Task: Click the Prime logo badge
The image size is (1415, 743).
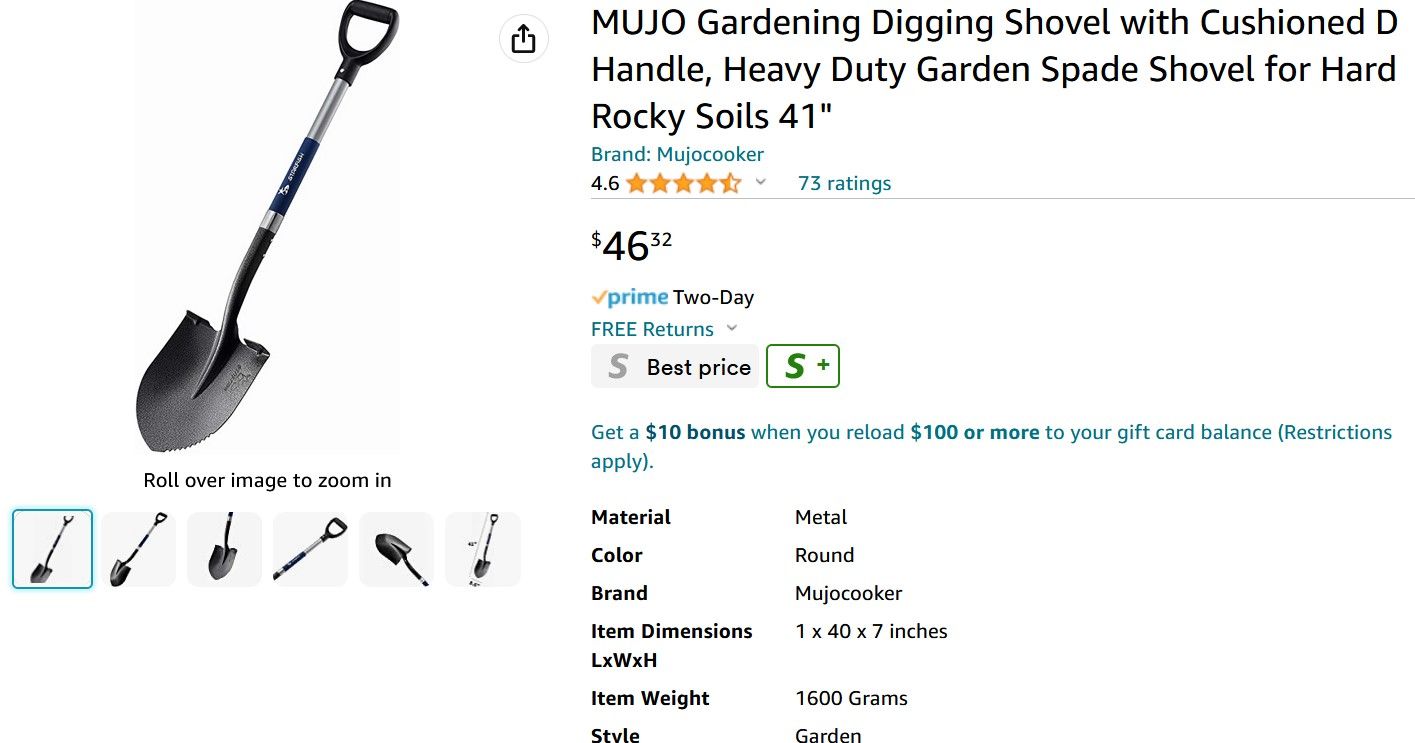Action: click(x=630, y=297)
